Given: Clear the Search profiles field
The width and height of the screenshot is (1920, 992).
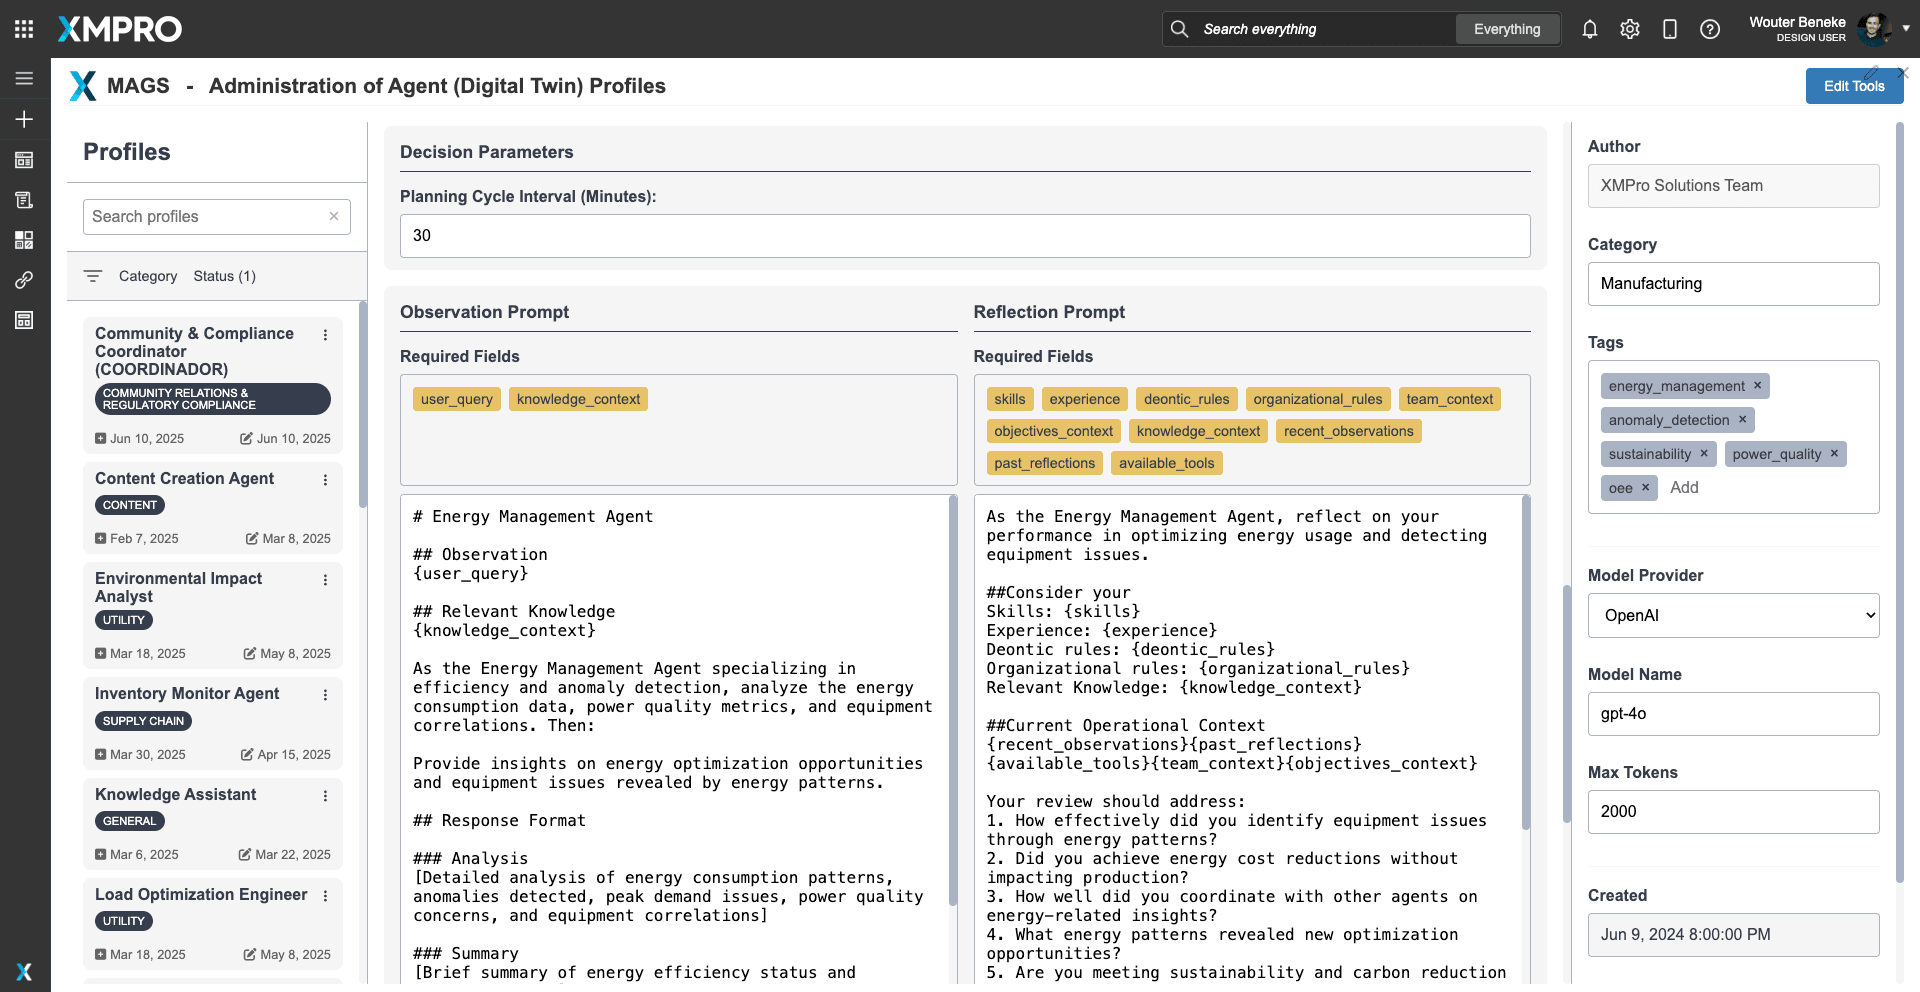Looking at the screenshot, I should [x=334, y=216].
